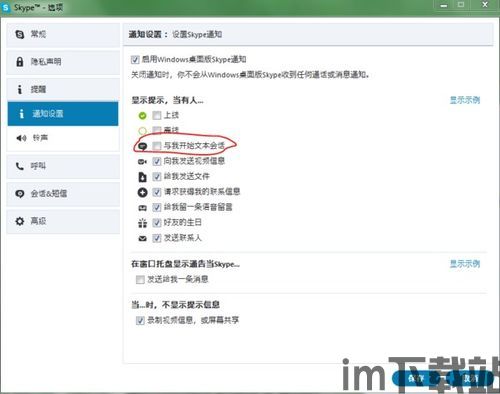Toggle 录制视频信息,或屏幕共享 checkbox
This screenshot has height=394, width=500.
[x=140, y=320]
